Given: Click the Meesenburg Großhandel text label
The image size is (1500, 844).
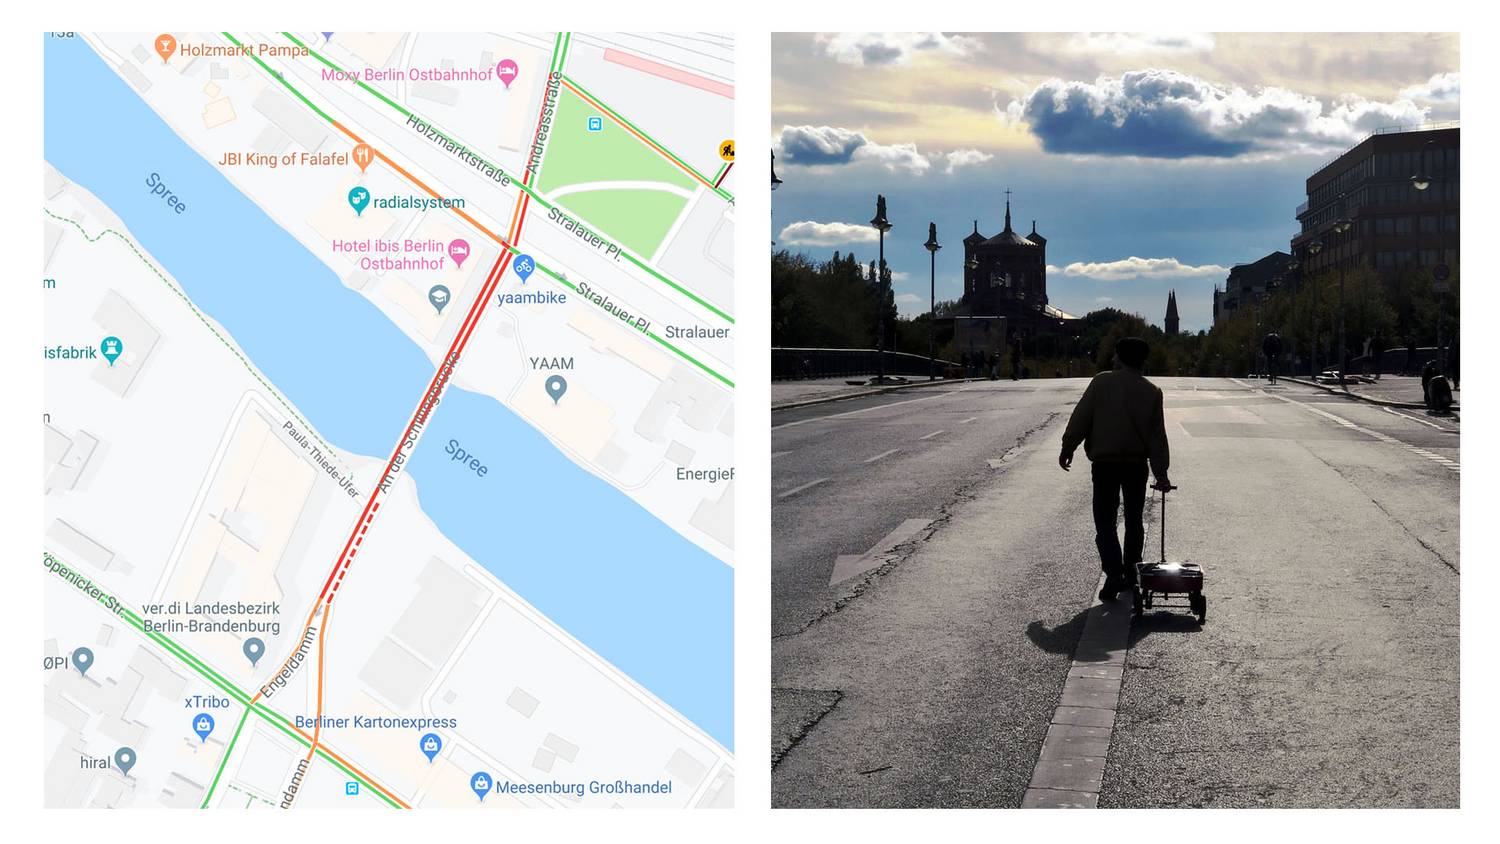Looking at the screenshot, I should coord(584,787).
